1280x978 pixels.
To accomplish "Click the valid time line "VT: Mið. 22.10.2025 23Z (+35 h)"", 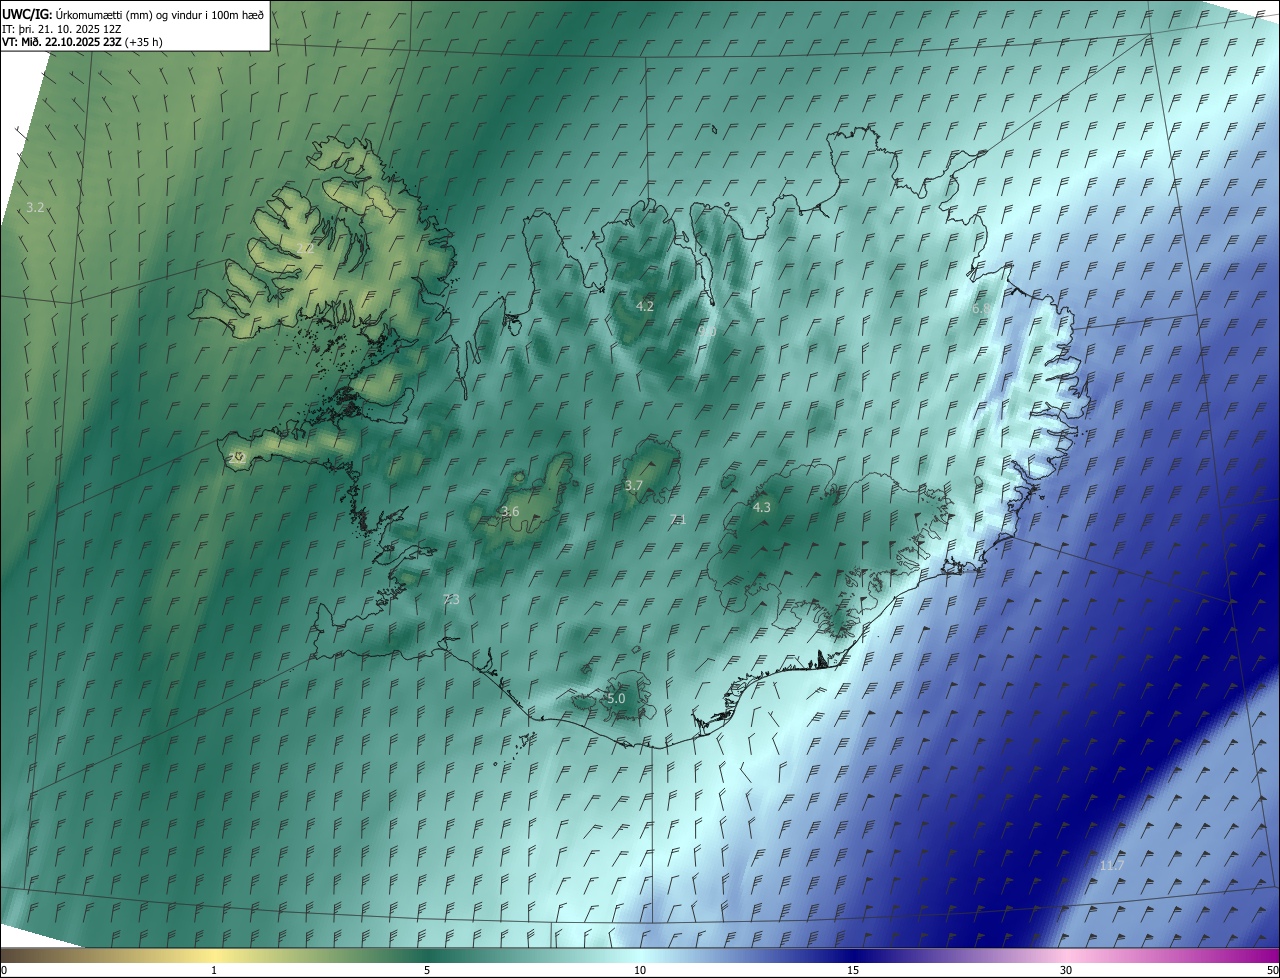I will (82, 42).
